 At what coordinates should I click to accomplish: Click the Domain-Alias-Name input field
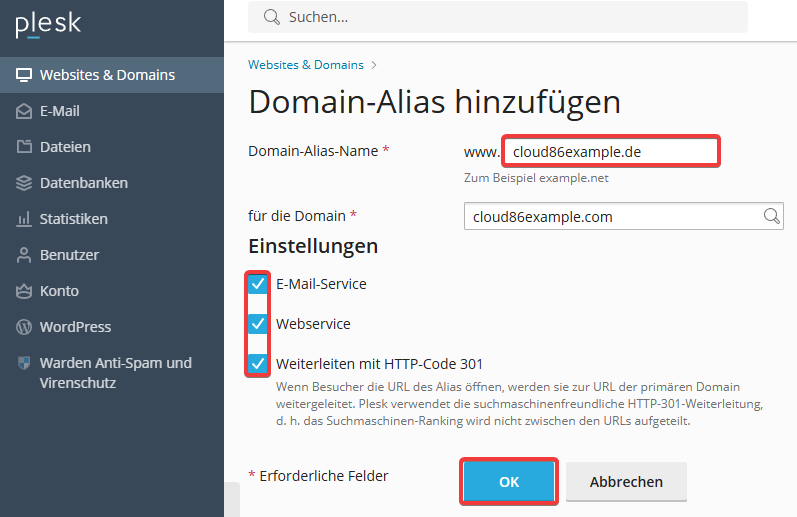pyautogui.click(x=611, y=151)
